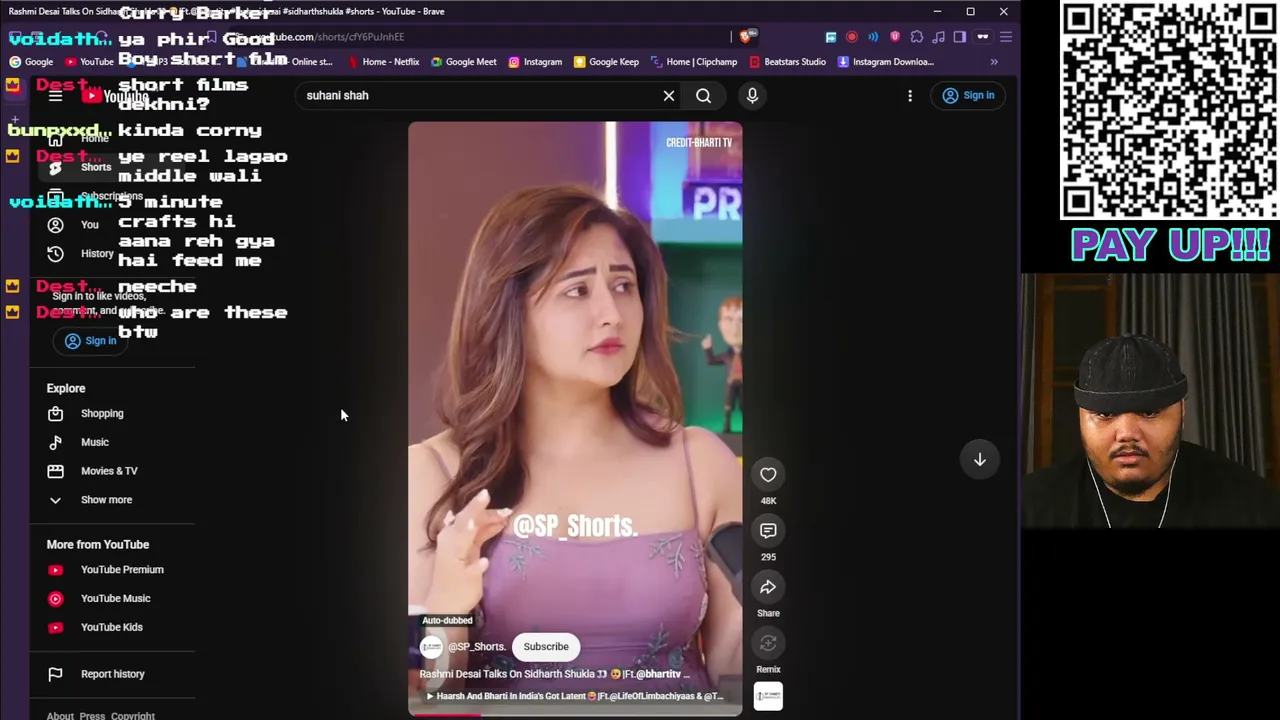Viewport: 1280px width, 720px height.
Task: Click the 'Rashmi Desai Talks On Sidharth Shukla' title
Action: [555, 674]
